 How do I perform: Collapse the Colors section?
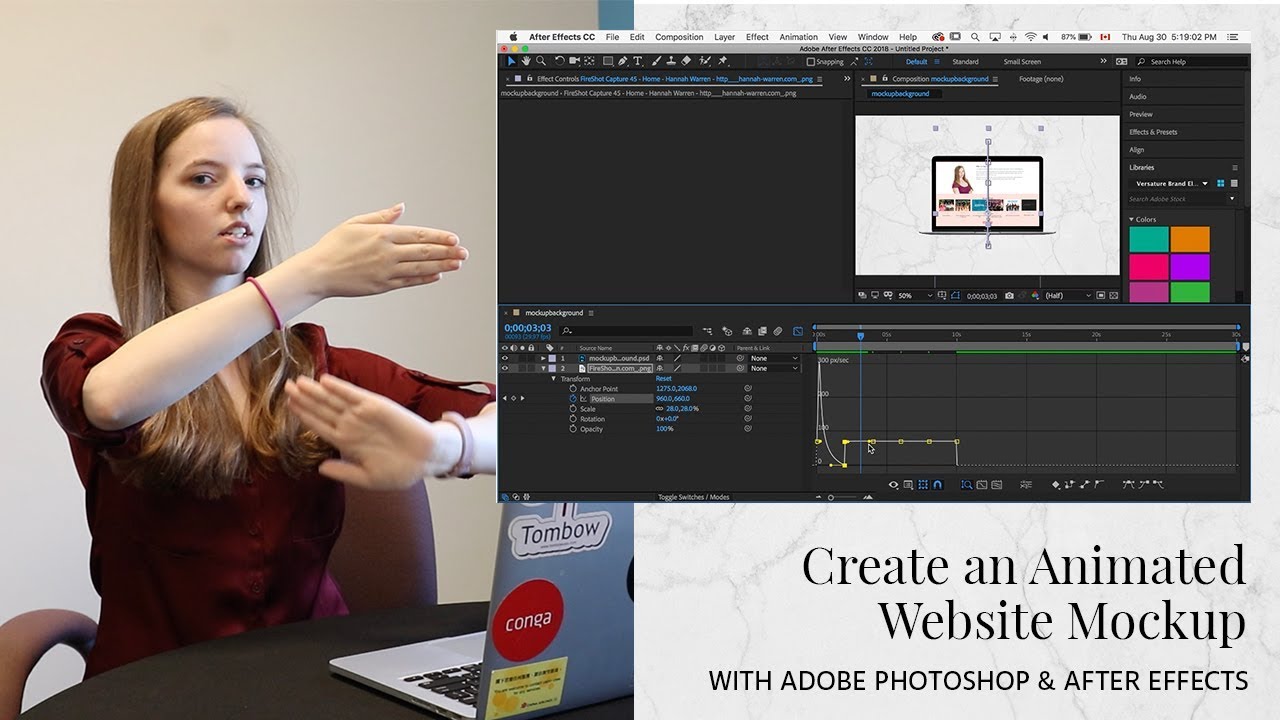click(1132, 220)
